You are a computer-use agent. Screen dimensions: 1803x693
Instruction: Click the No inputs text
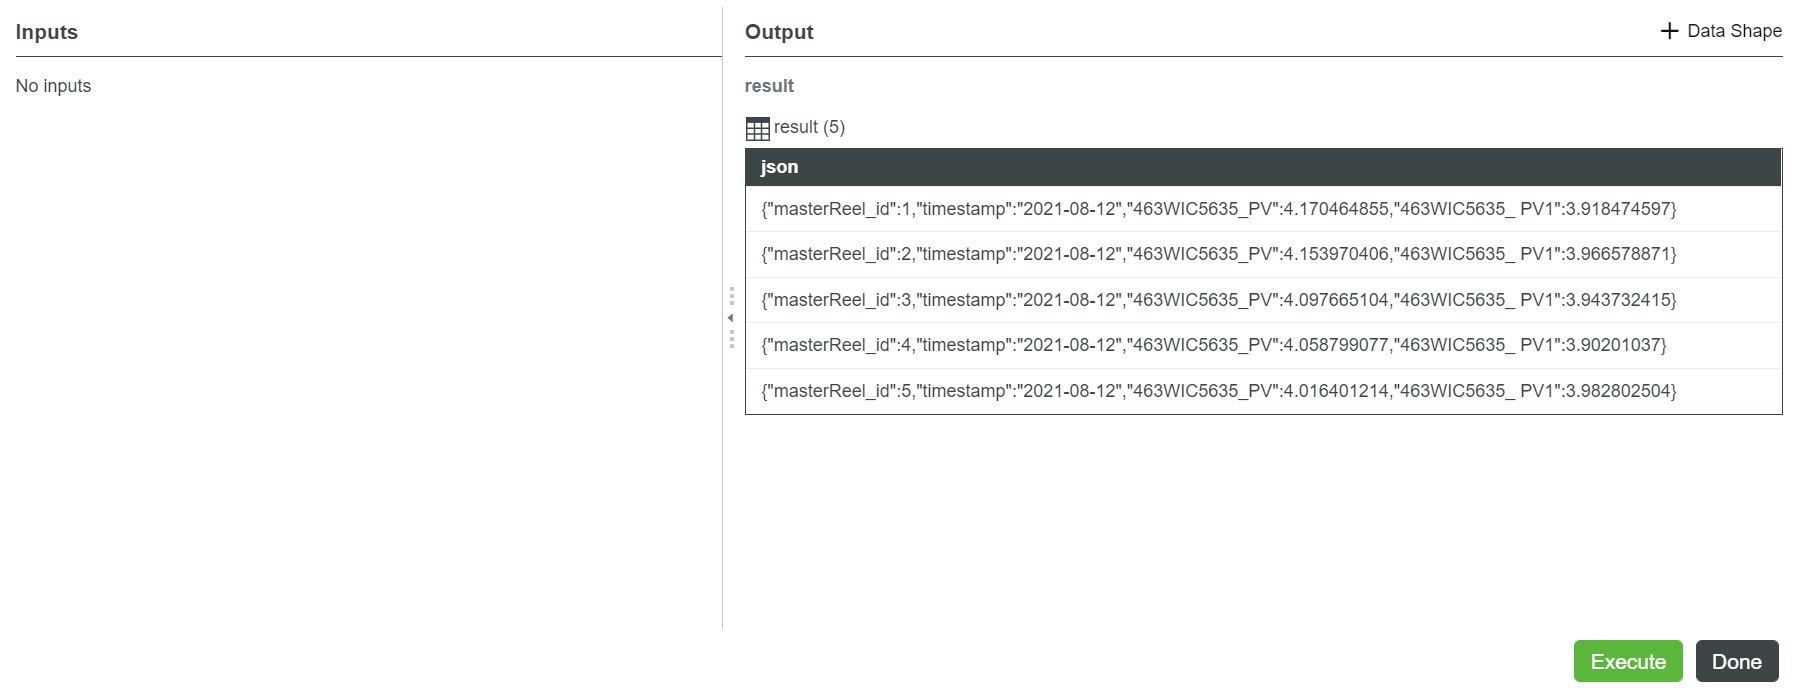point(53,86)
